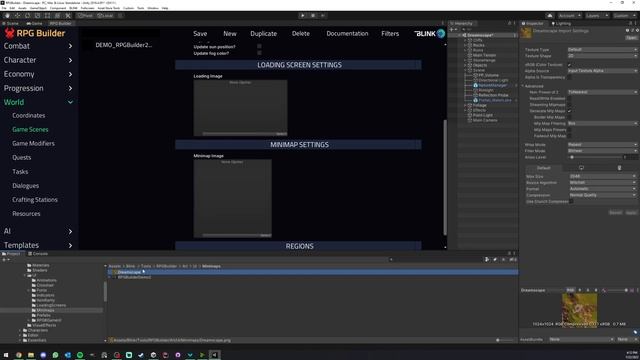Screen dimensions: 640x360
Task: Click the help icon in Inspector header
Action: tap(627, 30)
